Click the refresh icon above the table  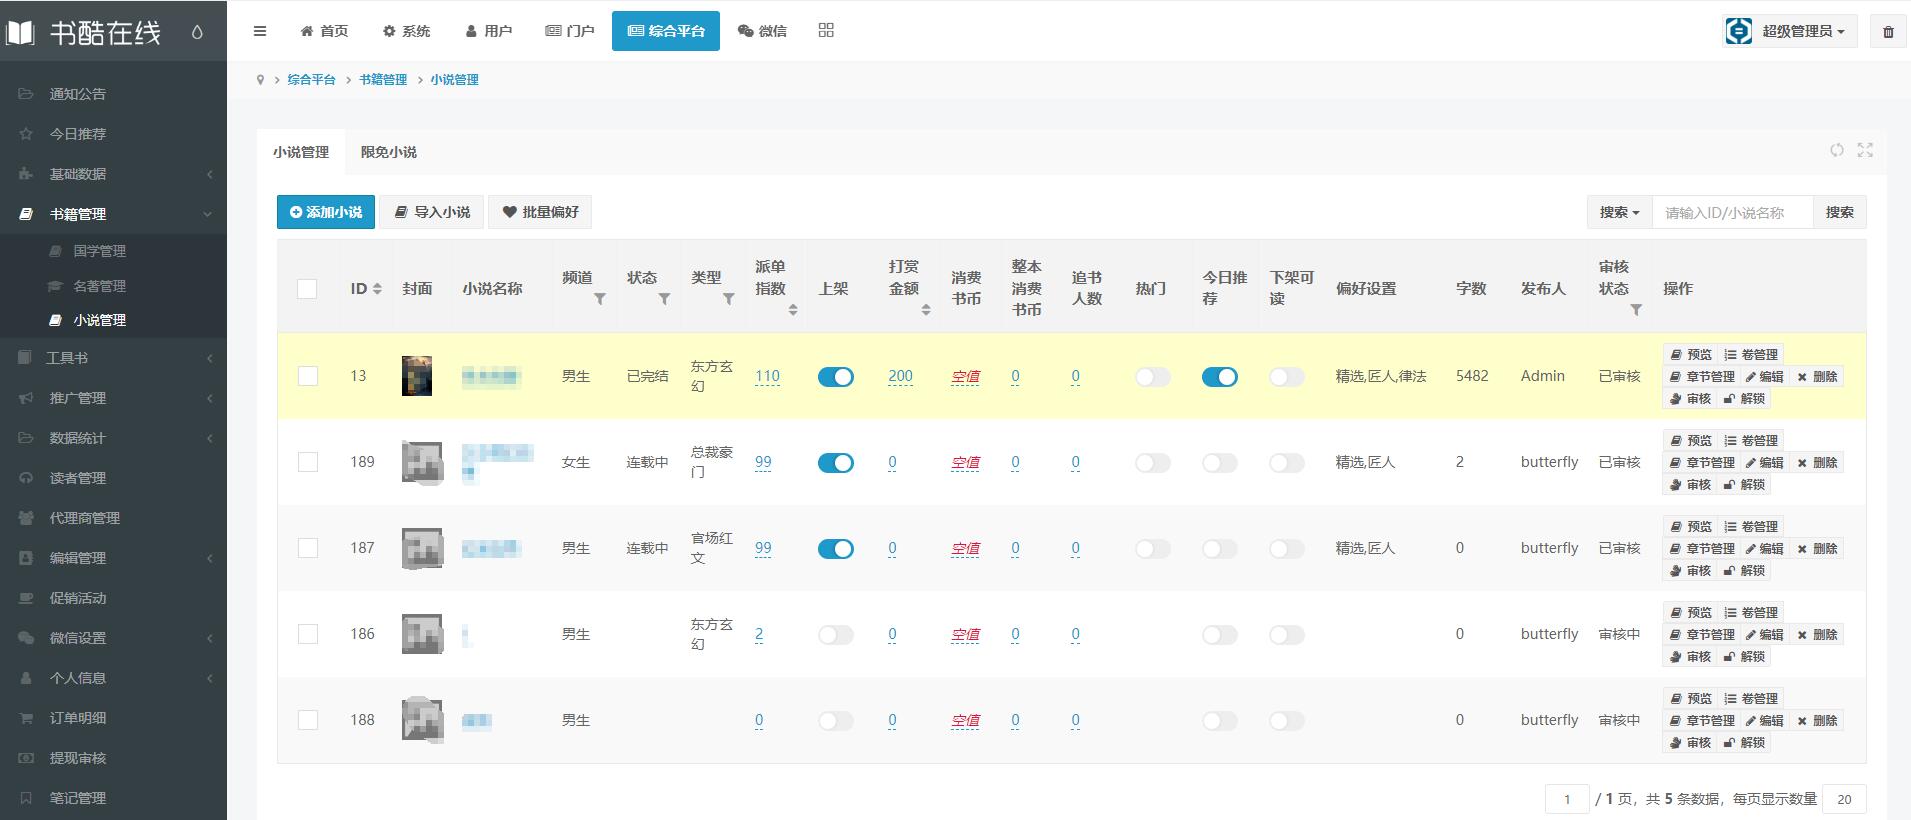tap(1837, 150)
